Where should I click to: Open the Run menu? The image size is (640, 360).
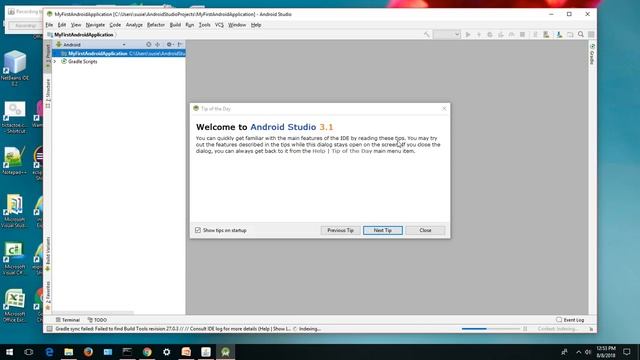click(189, 25)
